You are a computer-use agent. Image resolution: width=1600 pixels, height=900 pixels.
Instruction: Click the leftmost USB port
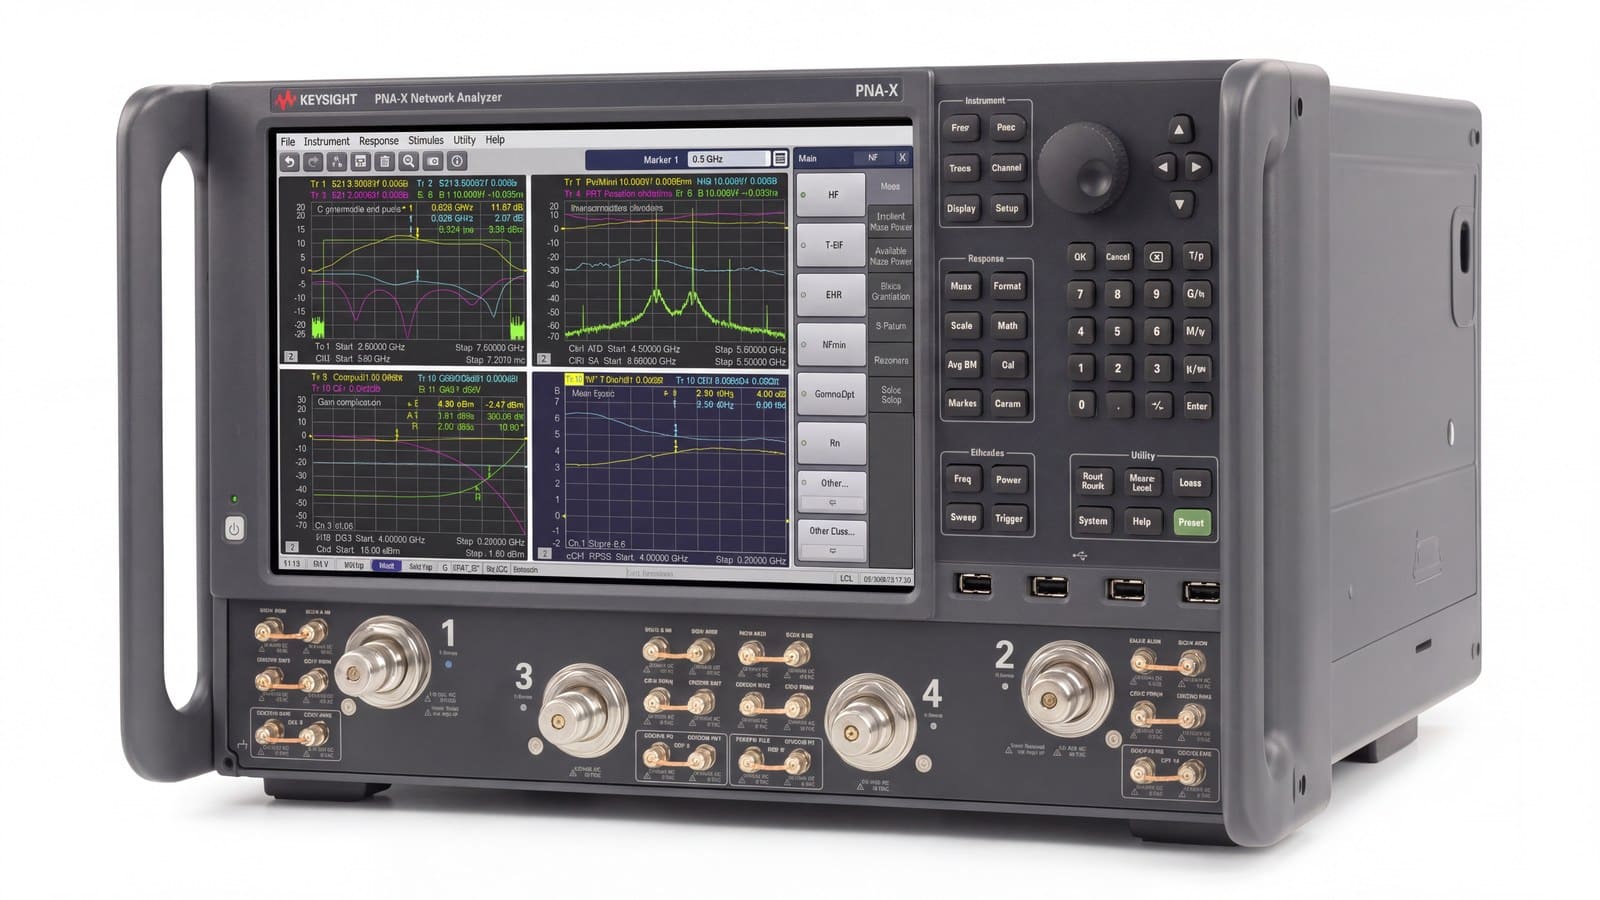tap(973, 583)
